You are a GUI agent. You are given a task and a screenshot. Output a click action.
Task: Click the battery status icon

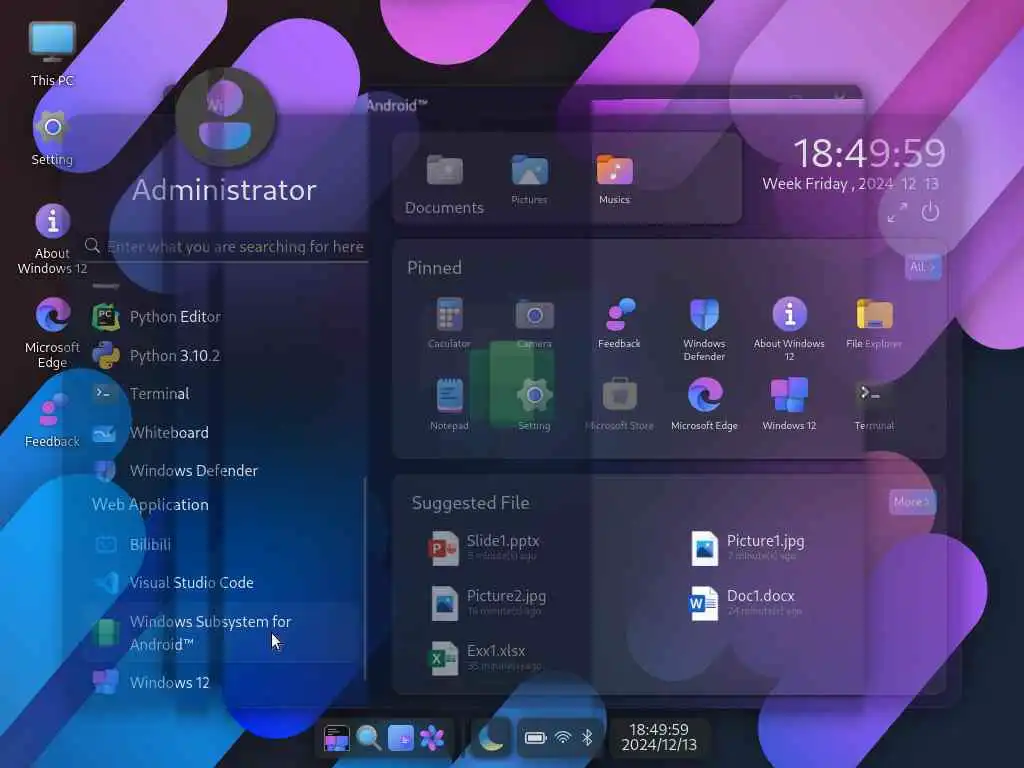(x=535, y=738)
